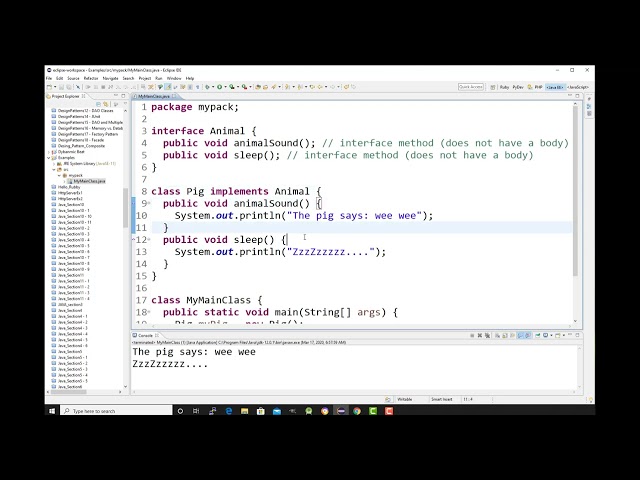This screenshot has width=640, height=480.
Task: Click the Remove Launch icon in Console
Action: point(480,336)
